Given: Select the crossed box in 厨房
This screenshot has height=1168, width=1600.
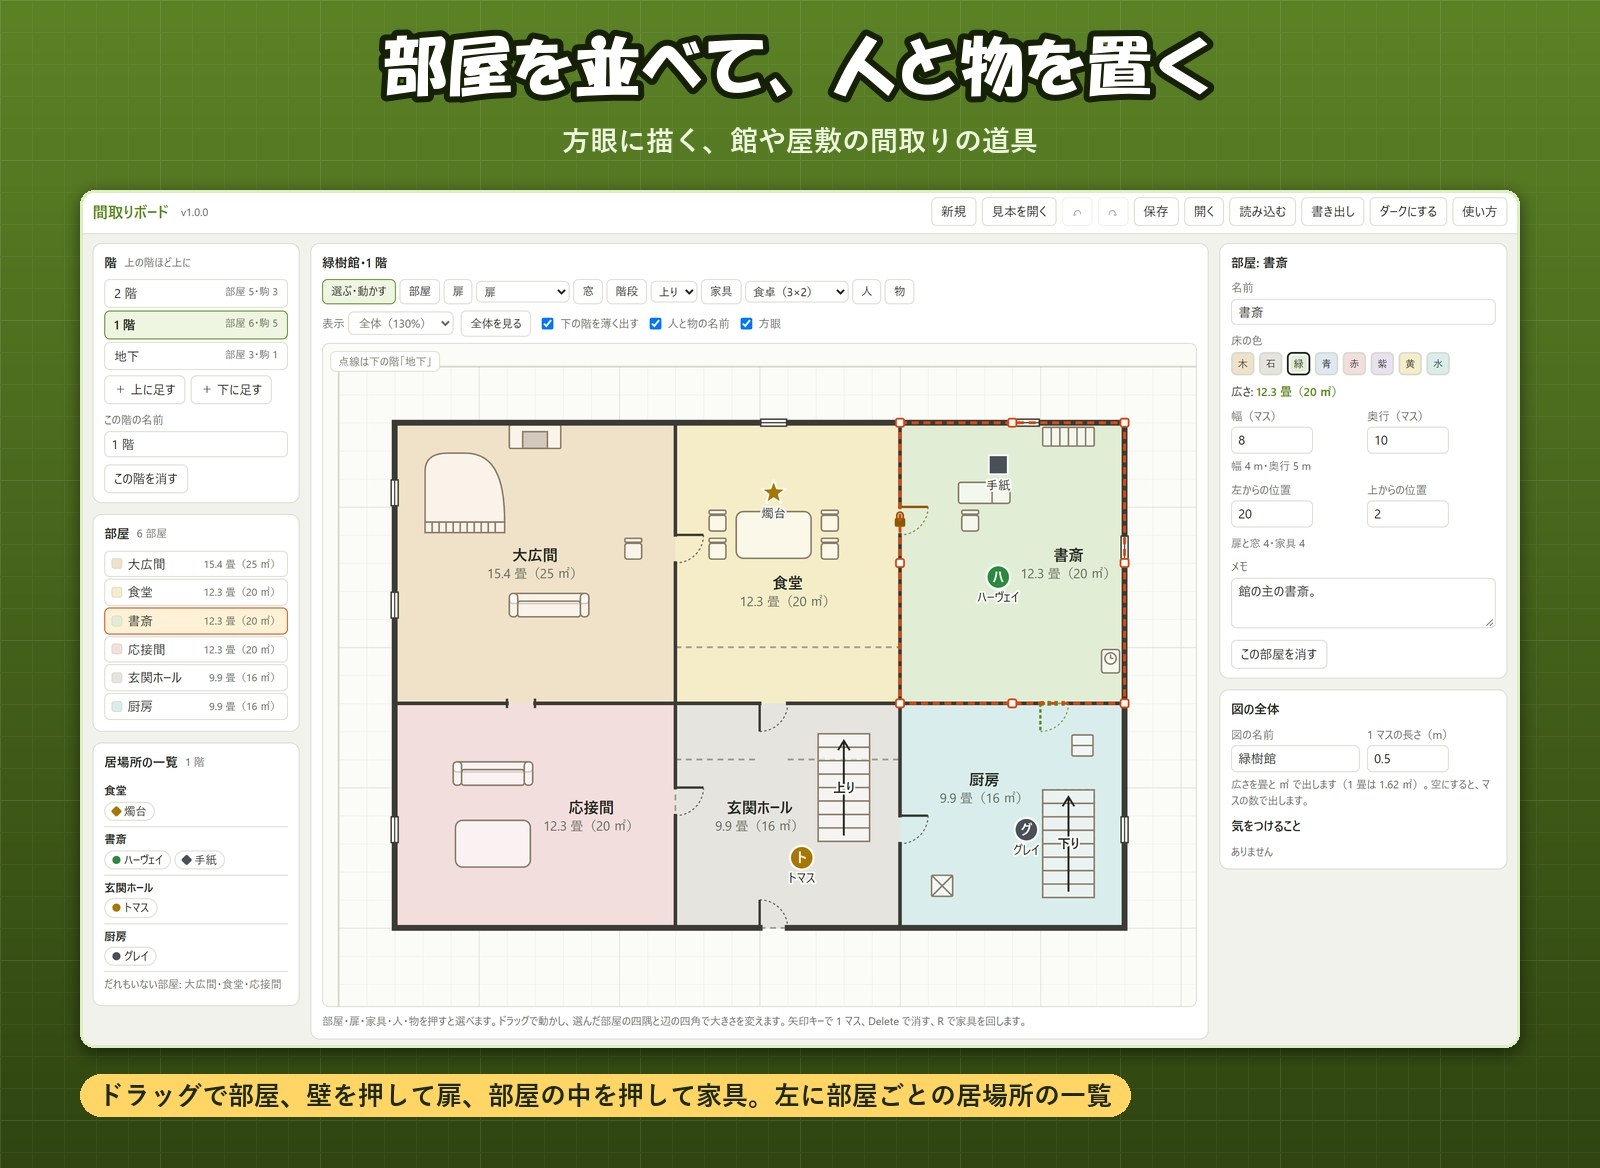Looking at the screenshot, I should (942, 885).
